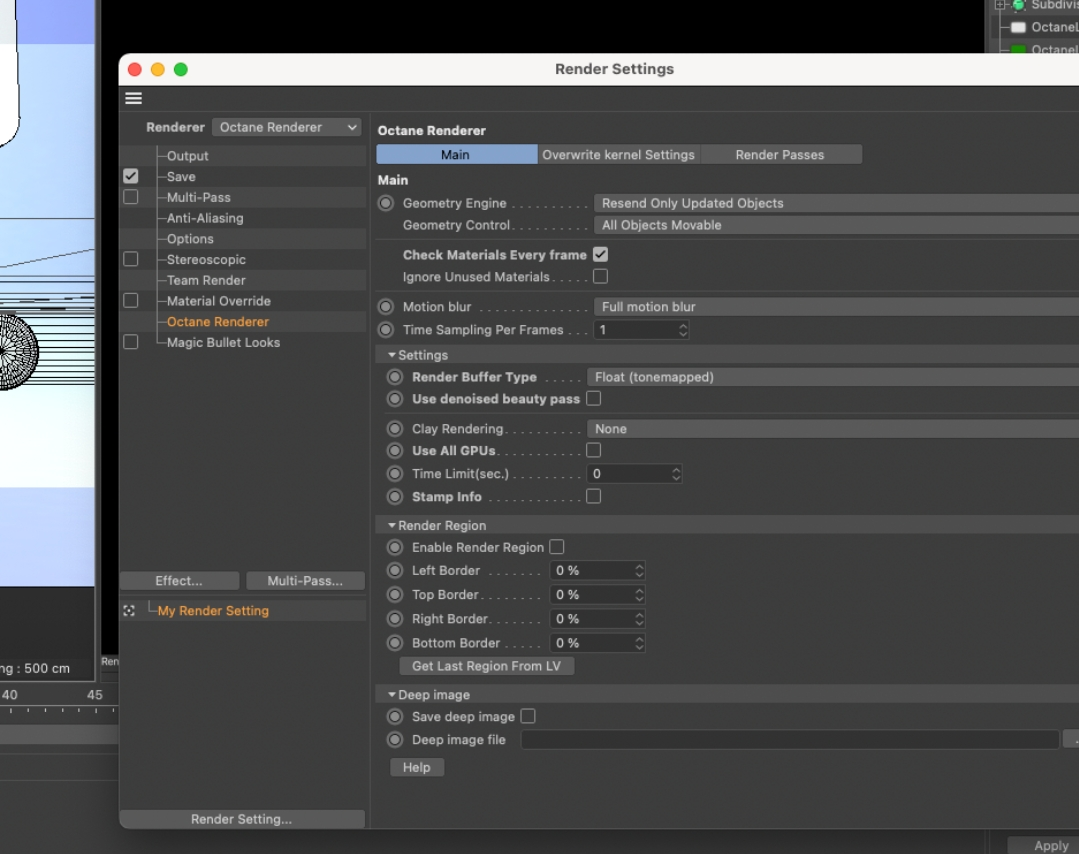
Task: Collapse the Render Region section
Action: 392,526
